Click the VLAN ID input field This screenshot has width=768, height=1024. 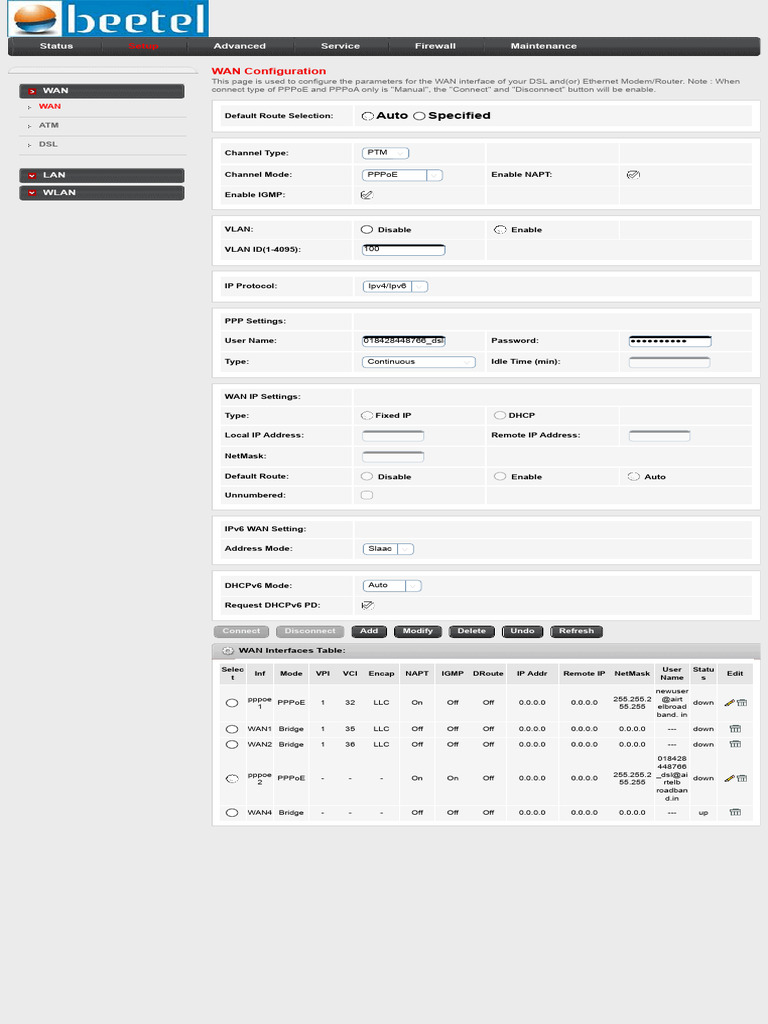(404, 249)
